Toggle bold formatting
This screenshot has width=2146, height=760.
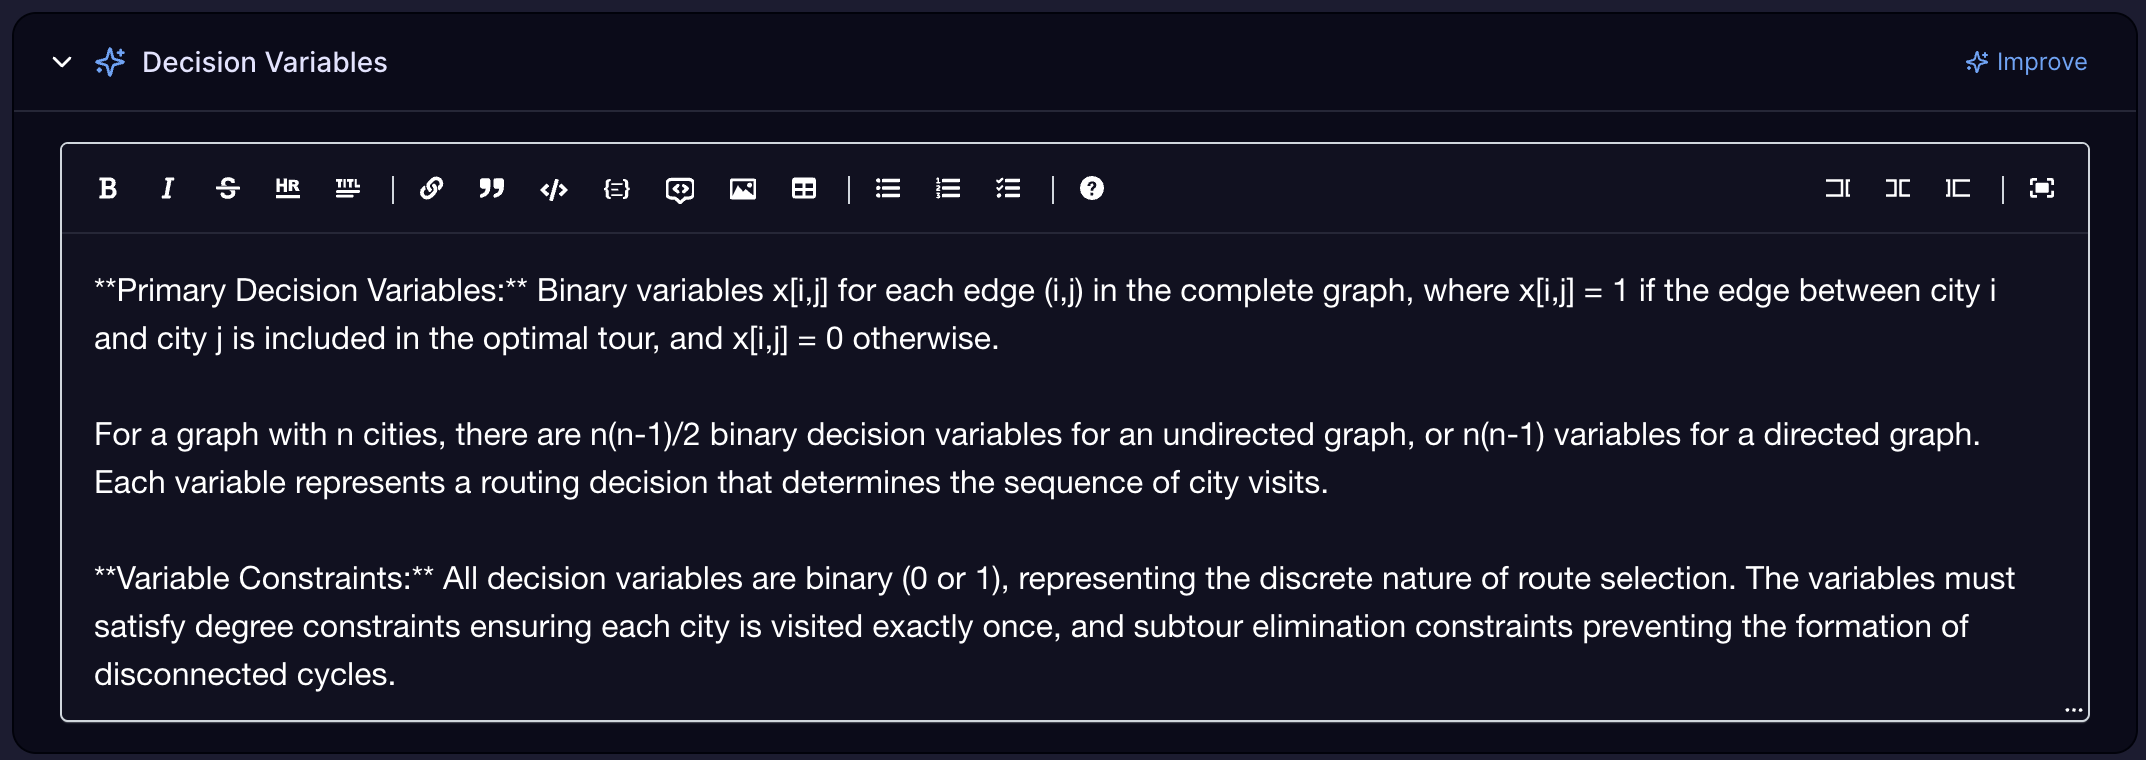(x=108, y=189)
